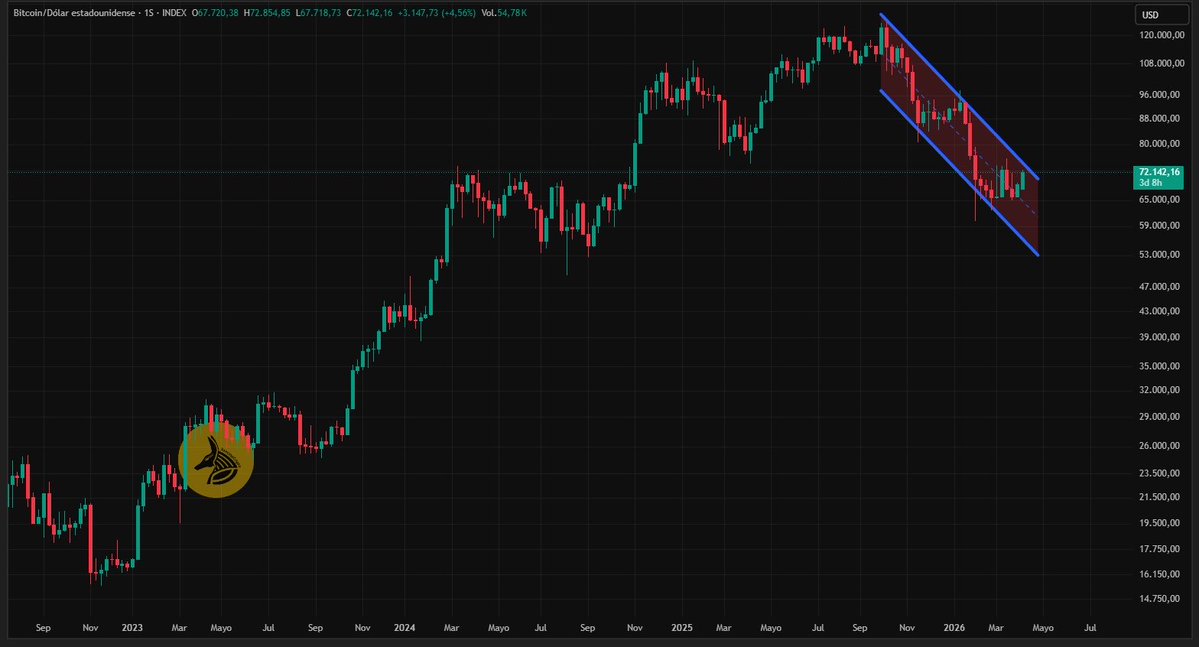Click the 88.000,00 price axis label

(1161, 119)
